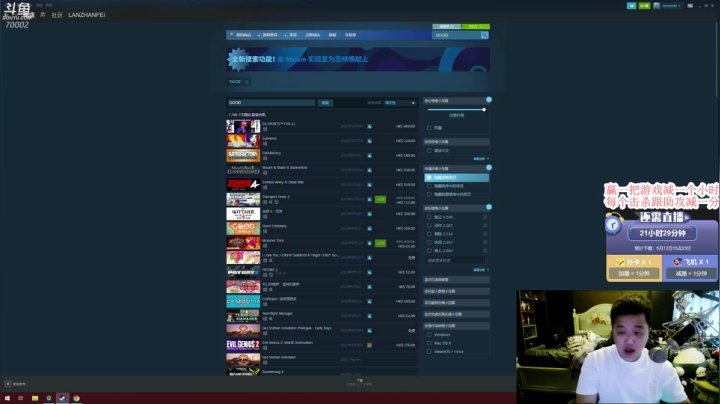Viewport: 720px width, 404px height.
Task: Click Steam blue notification icon in title bar
Action: coord(631,6)
